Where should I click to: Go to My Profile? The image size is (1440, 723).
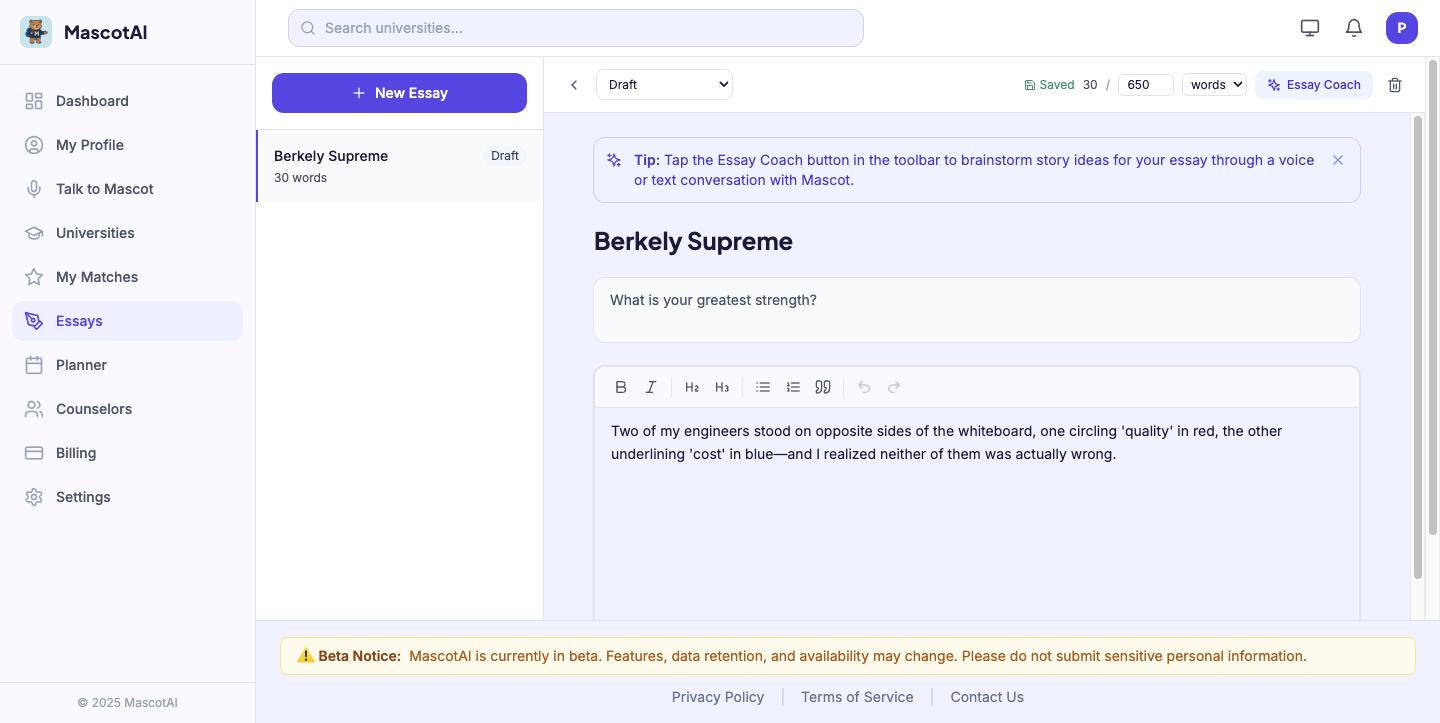click(127, 145)
